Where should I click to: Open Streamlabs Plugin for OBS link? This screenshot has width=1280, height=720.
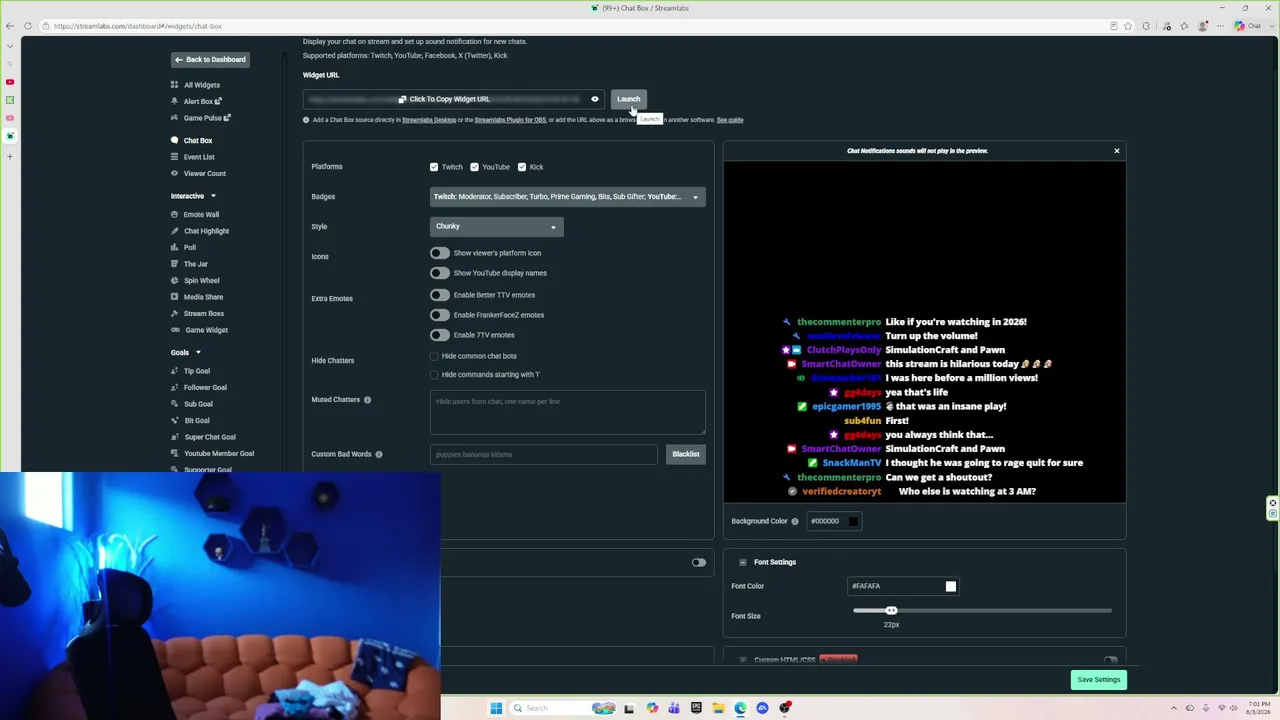510,120
